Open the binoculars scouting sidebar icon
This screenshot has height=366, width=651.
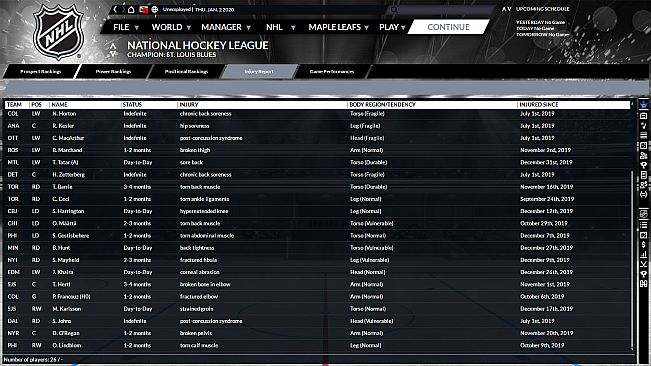pyautogui.click(x=644, y=284)
